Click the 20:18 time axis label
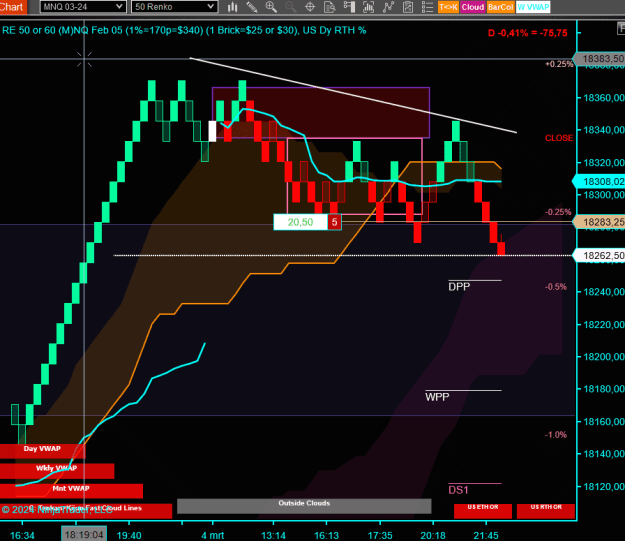Image resolution: width=625 pixels, height=541 pixels. tap(433, 535)
